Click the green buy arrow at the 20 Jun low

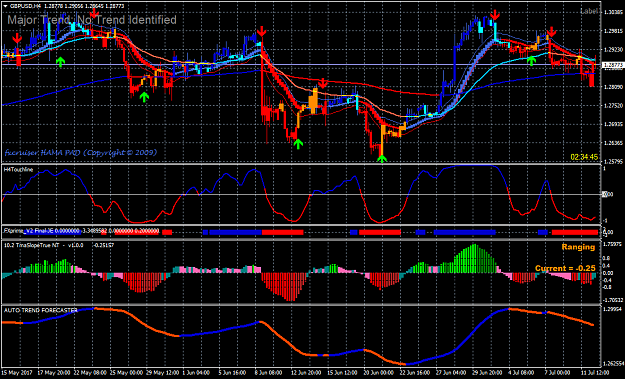[382, 159]
